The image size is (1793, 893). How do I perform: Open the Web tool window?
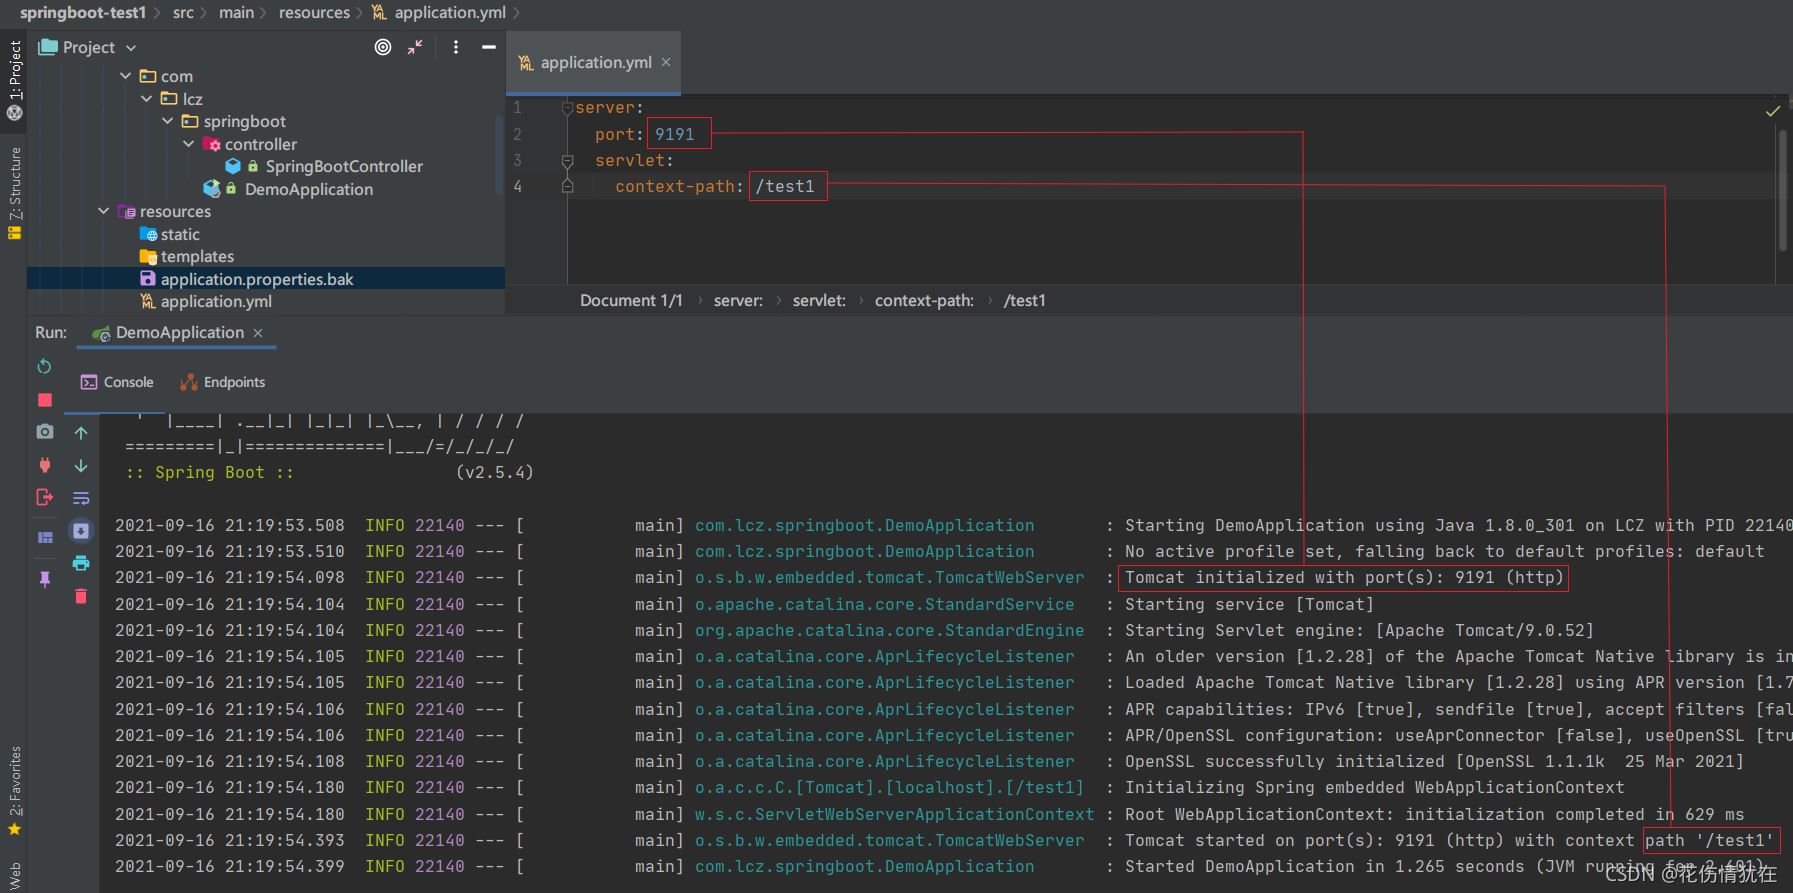click(x=15, y=876)
